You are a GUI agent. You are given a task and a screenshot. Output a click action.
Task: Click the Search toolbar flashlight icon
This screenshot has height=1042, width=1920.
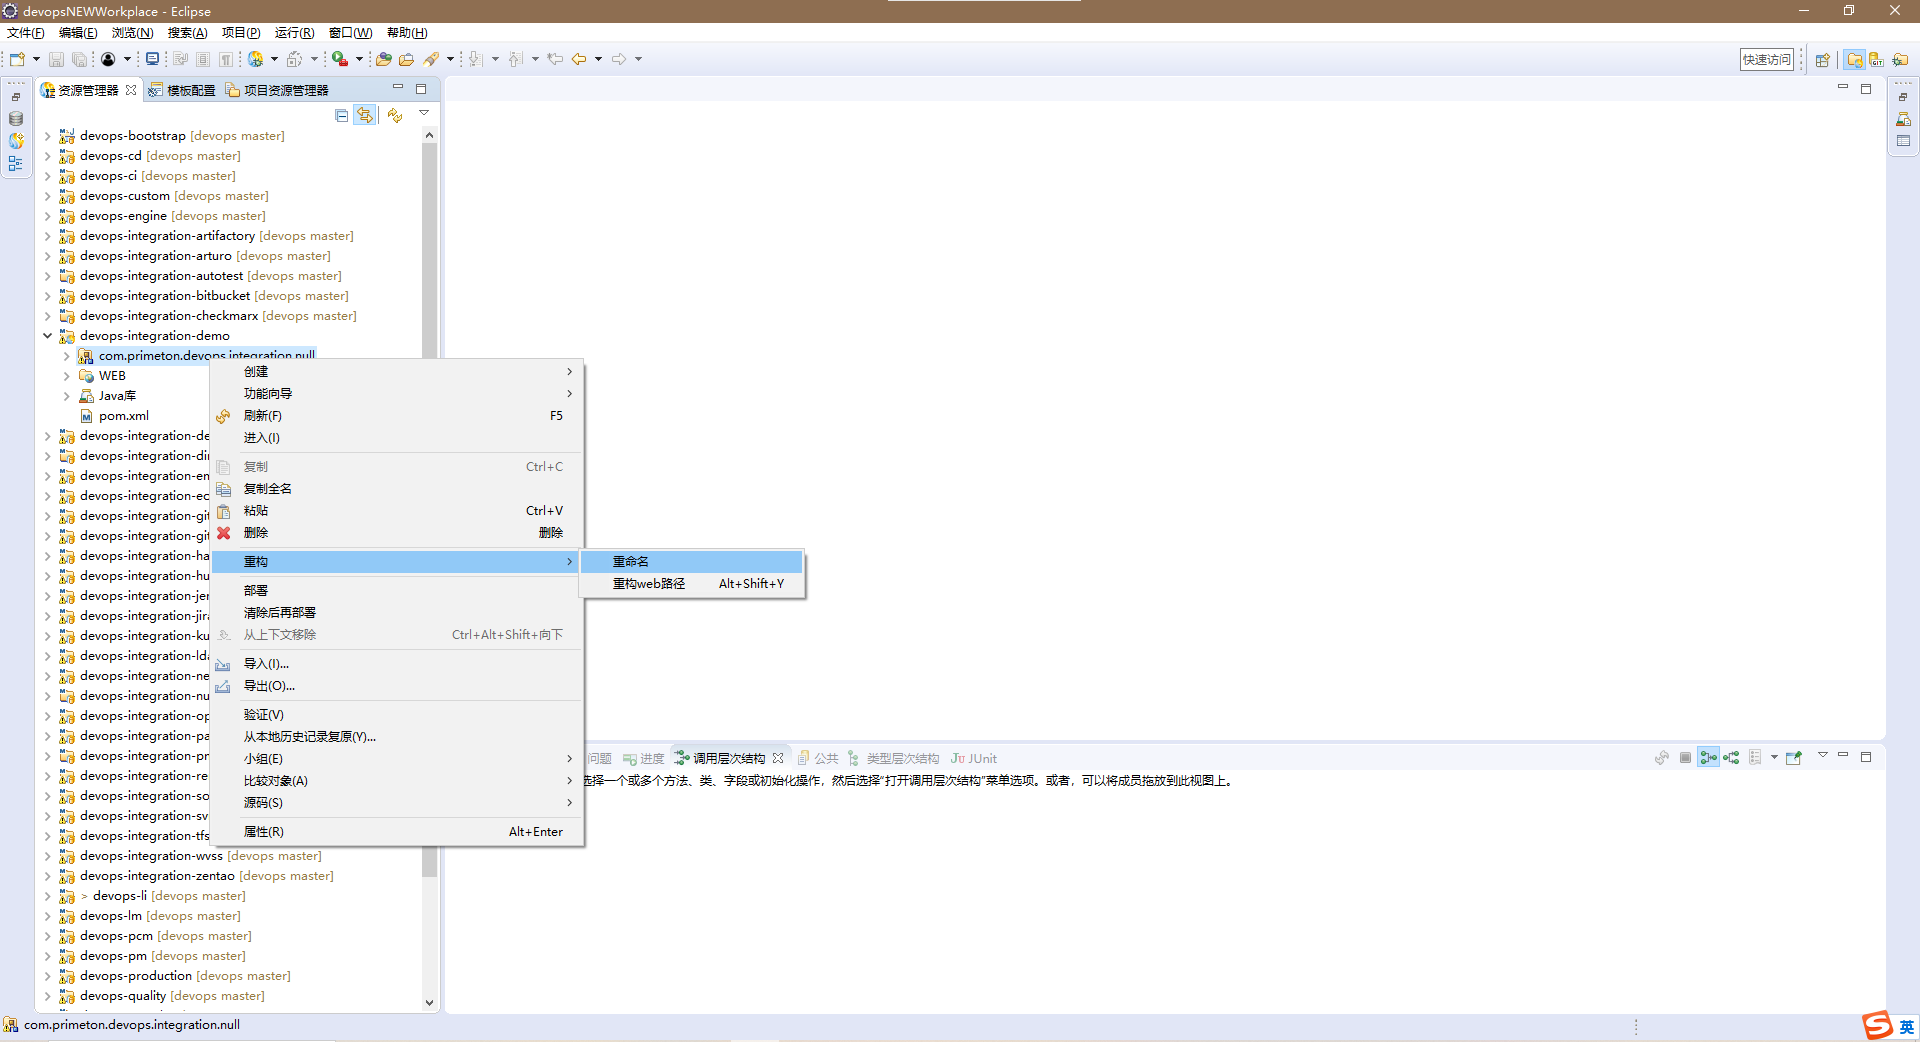coord(431,59)
